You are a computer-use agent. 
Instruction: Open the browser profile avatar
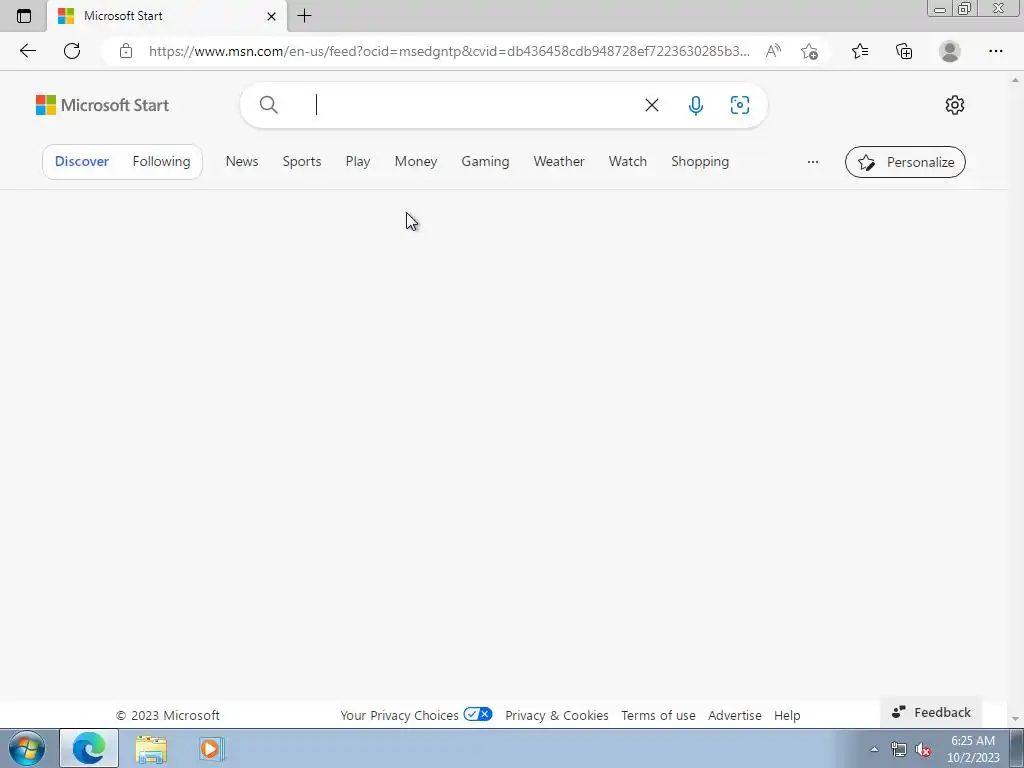pos(950,51)
